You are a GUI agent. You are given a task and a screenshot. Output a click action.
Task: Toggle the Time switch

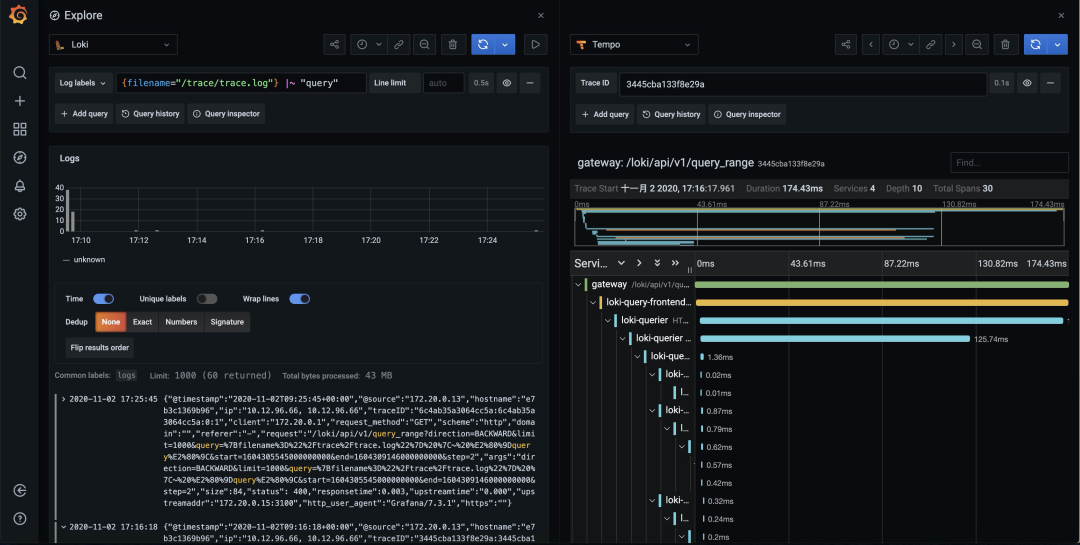point(103,298)
